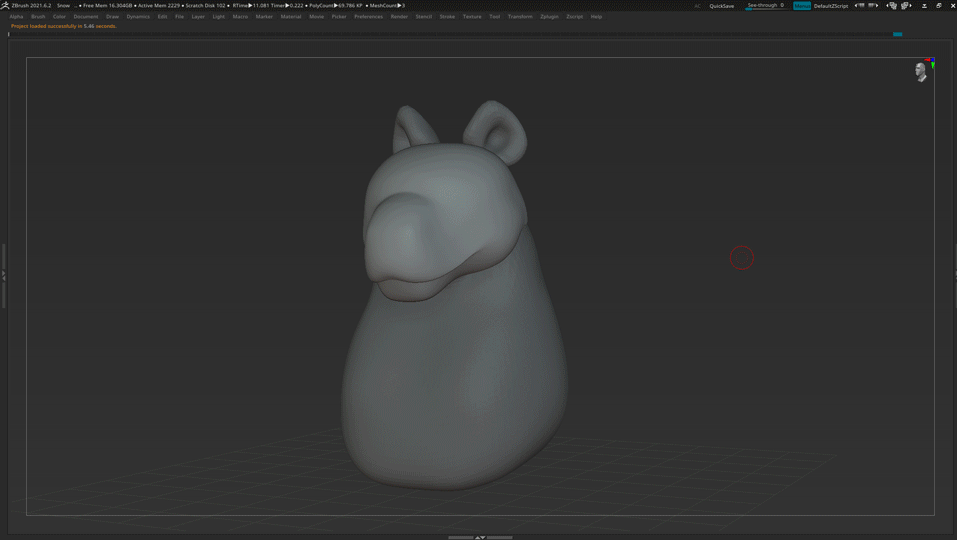Image resolution: width=957 pixels, height=540 pixels.
Task: Open the Stencil menu
Action: pos(424,16)
